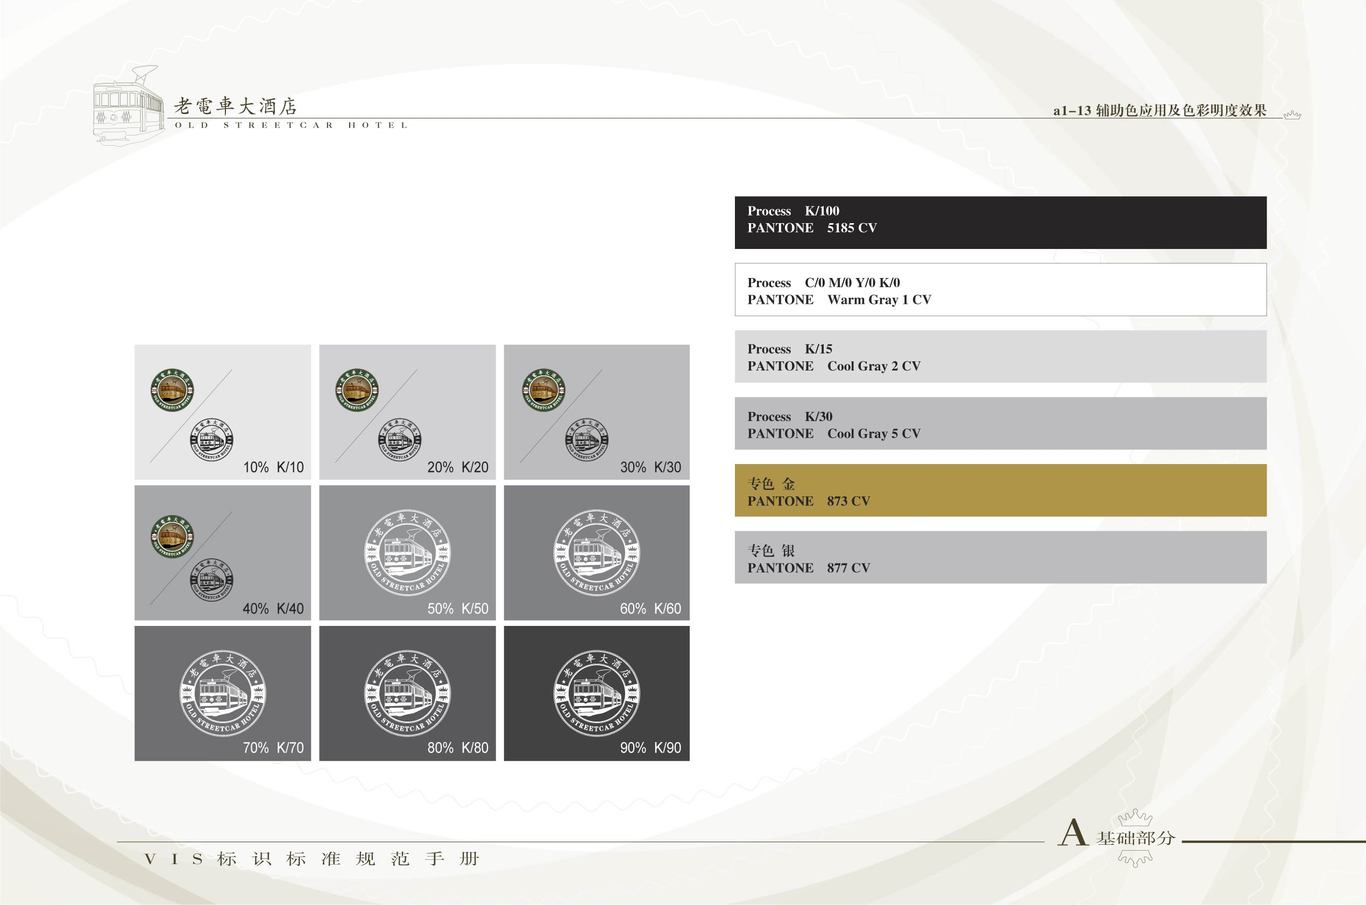The height and width of the screenshot is (905, 1366).
Task: Pick the silver PANTONE 877 CV swatch
Action: click(1000, 558)
